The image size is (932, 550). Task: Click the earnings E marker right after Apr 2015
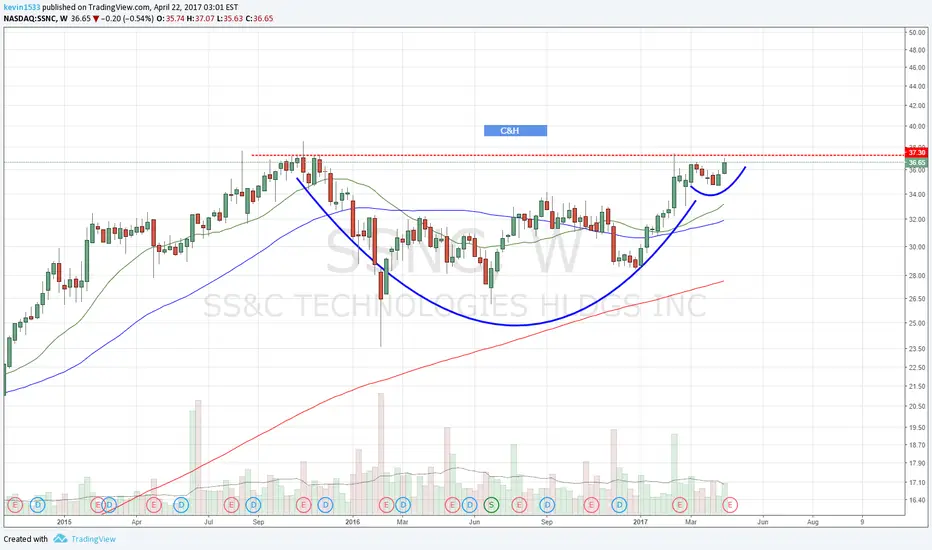coord(153,505)
